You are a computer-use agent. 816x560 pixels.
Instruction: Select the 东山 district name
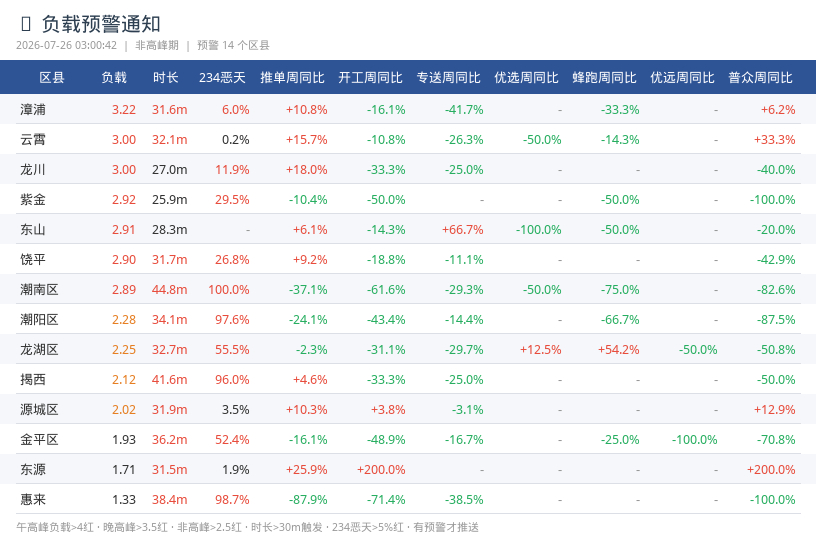33,230
